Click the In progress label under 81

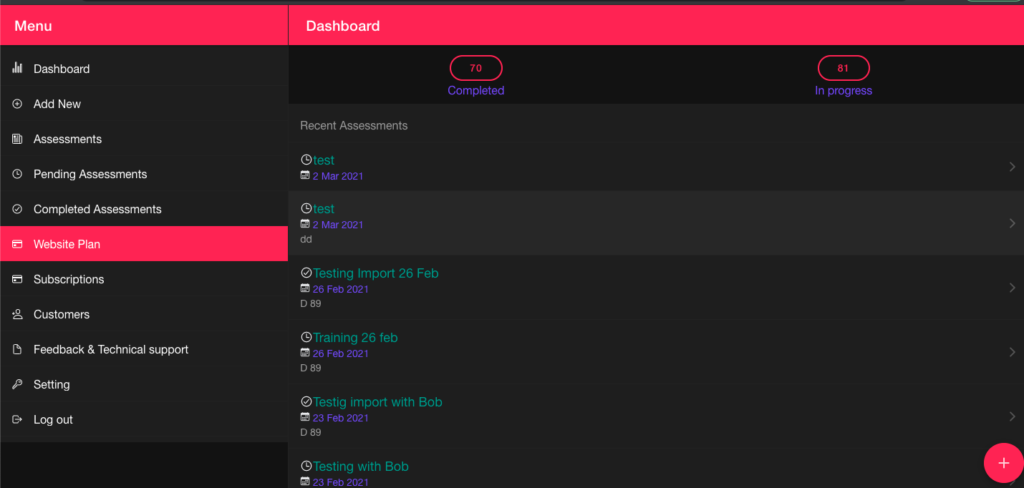click(843, 91)
